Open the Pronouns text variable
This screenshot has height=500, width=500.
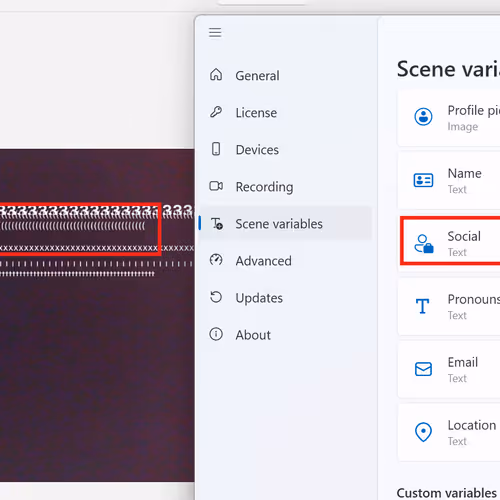pyautogui.click(x=449, y=307)
